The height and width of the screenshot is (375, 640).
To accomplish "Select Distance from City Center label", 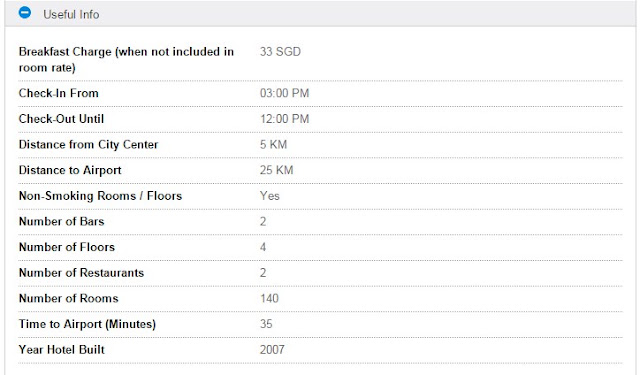I will click(x=88, y=145).
